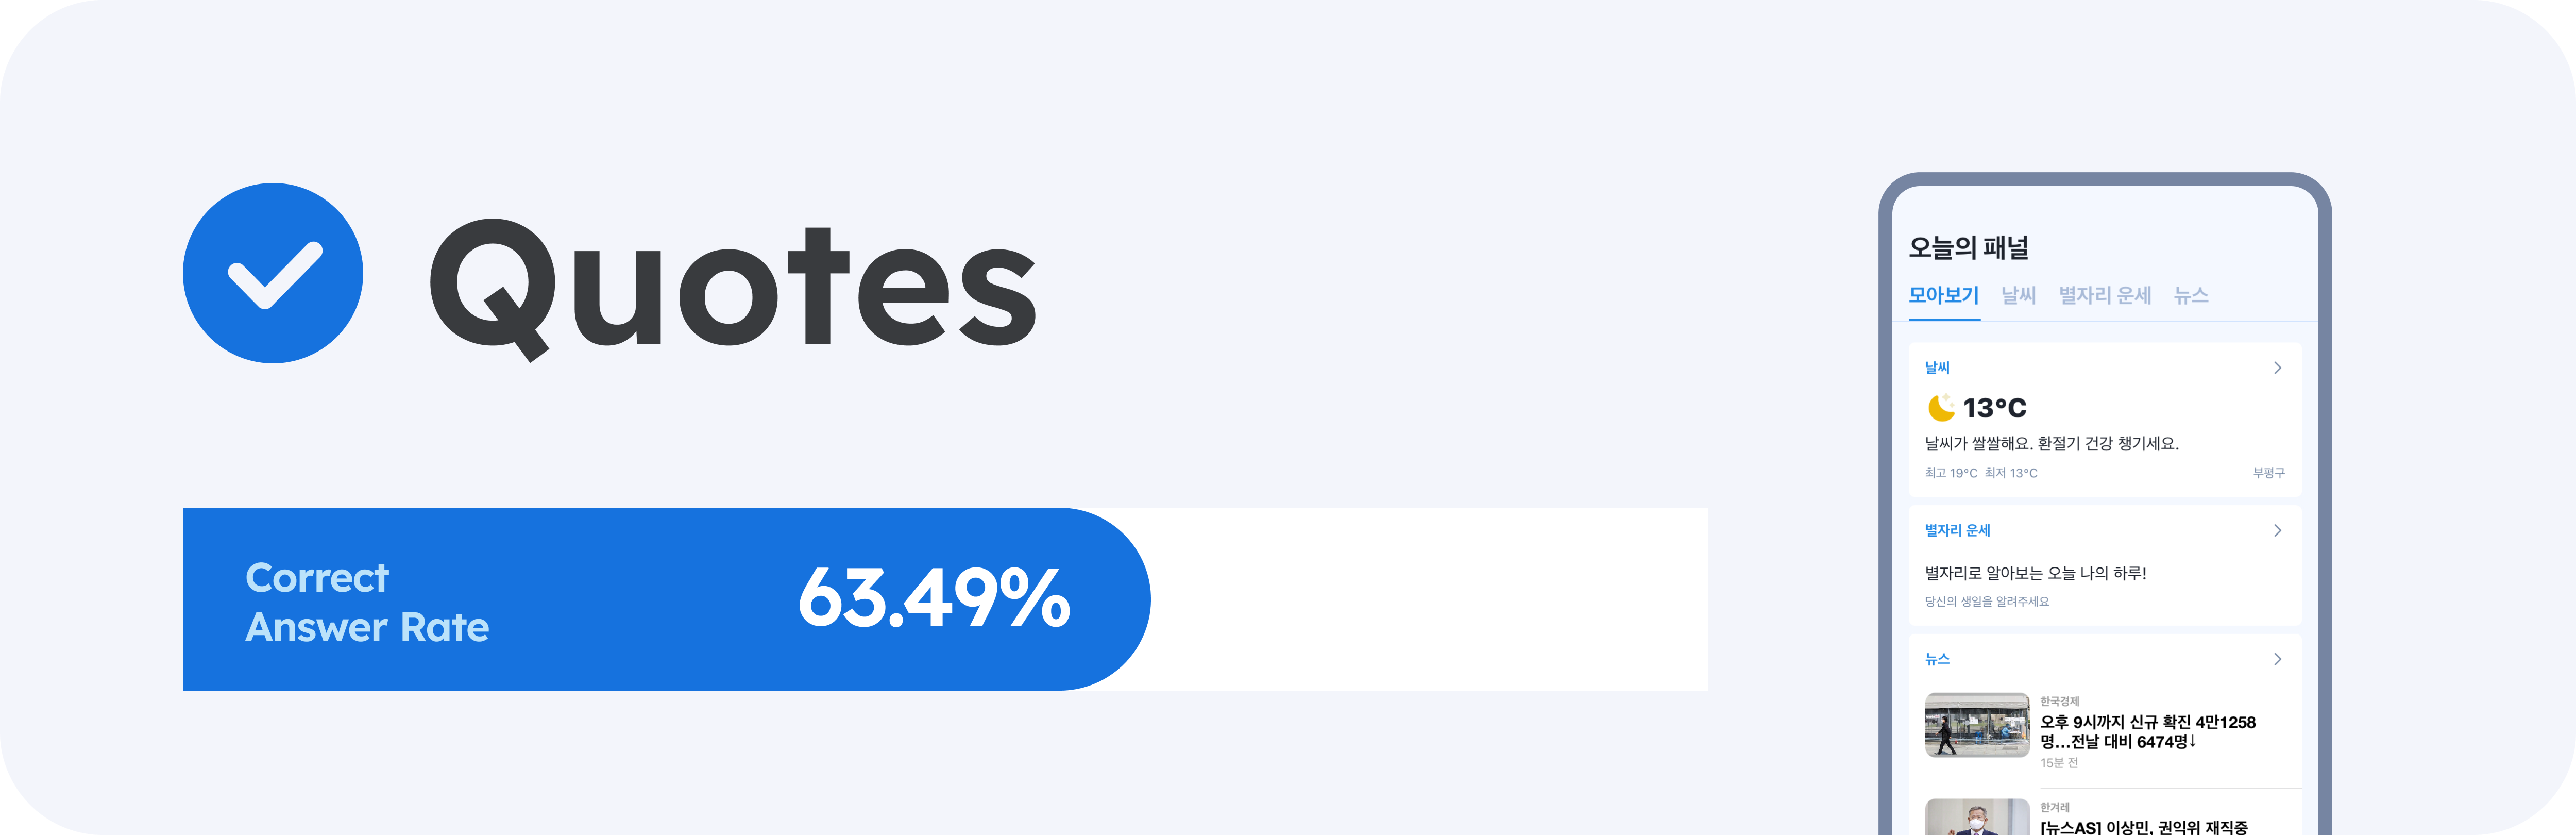Open the 별자리 운세 card heading

1957,530
